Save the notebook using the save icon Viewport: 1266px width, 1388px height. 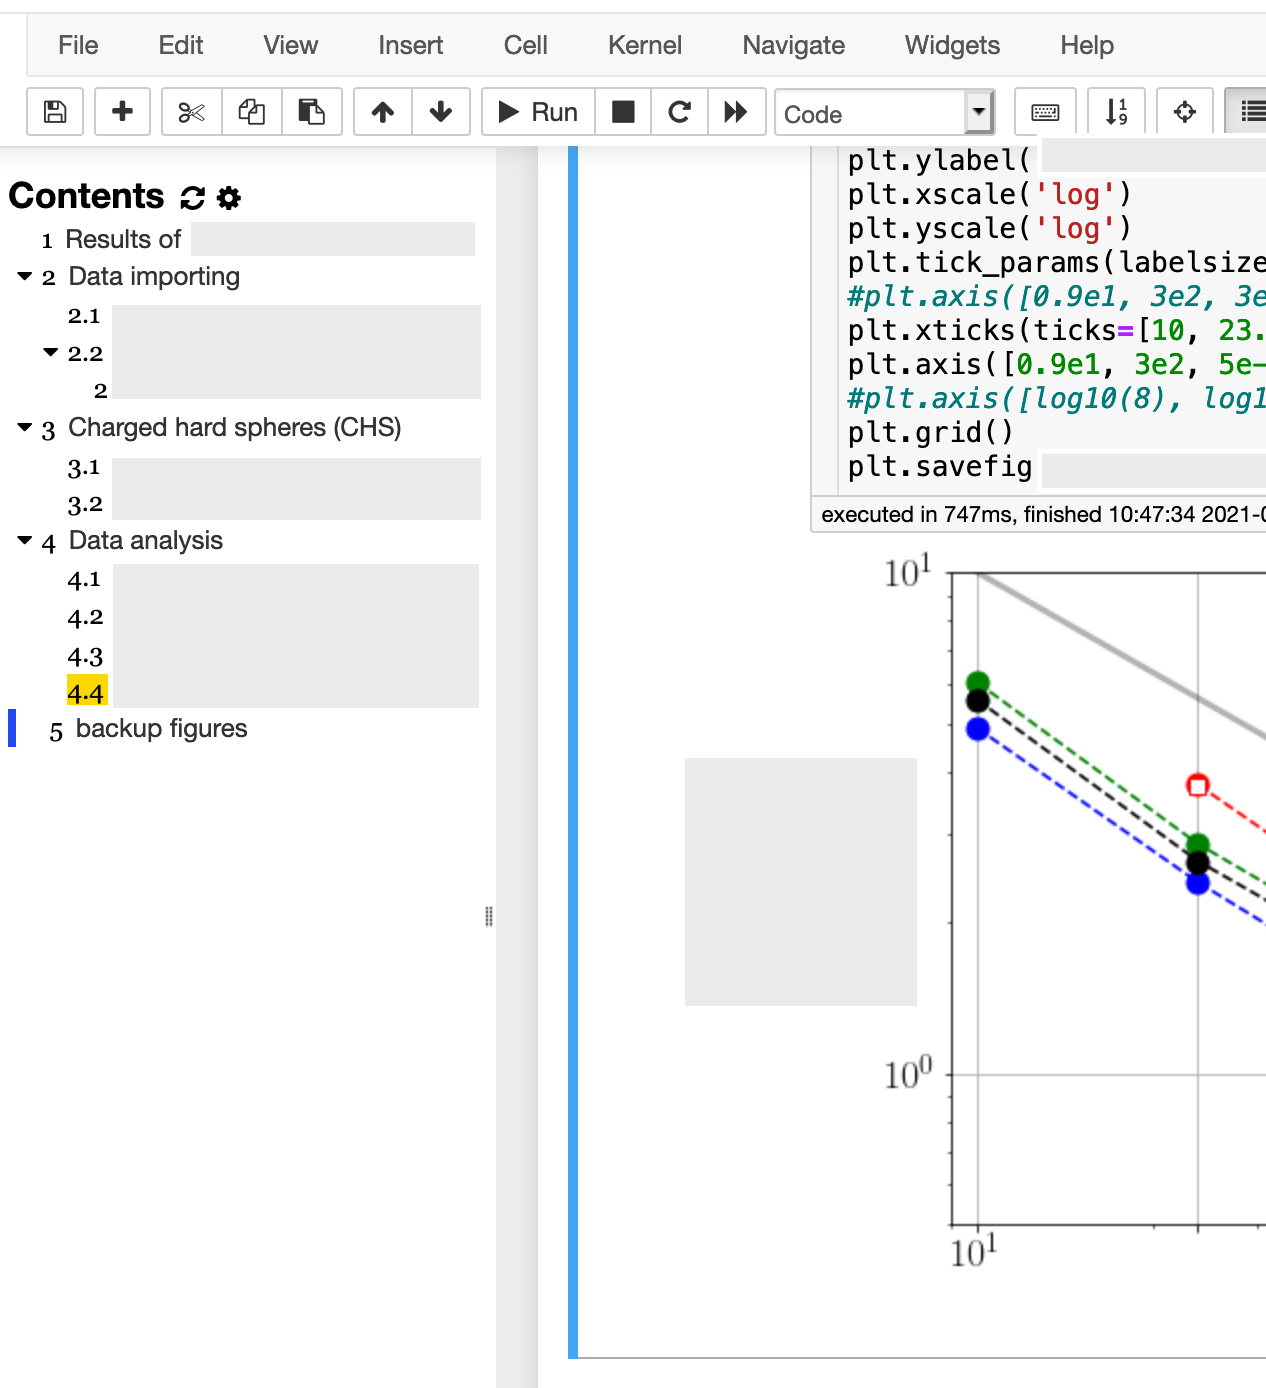[54, 112]
